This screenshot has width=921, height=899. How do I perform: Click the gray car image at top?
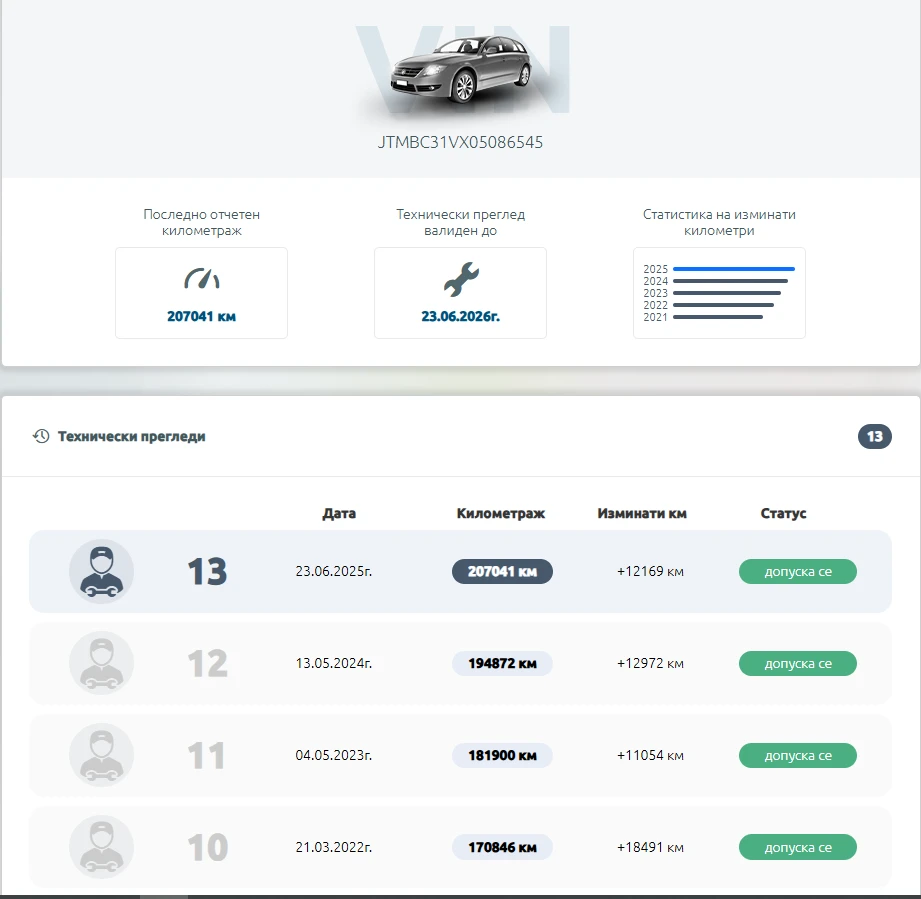(x=461, y=70)
